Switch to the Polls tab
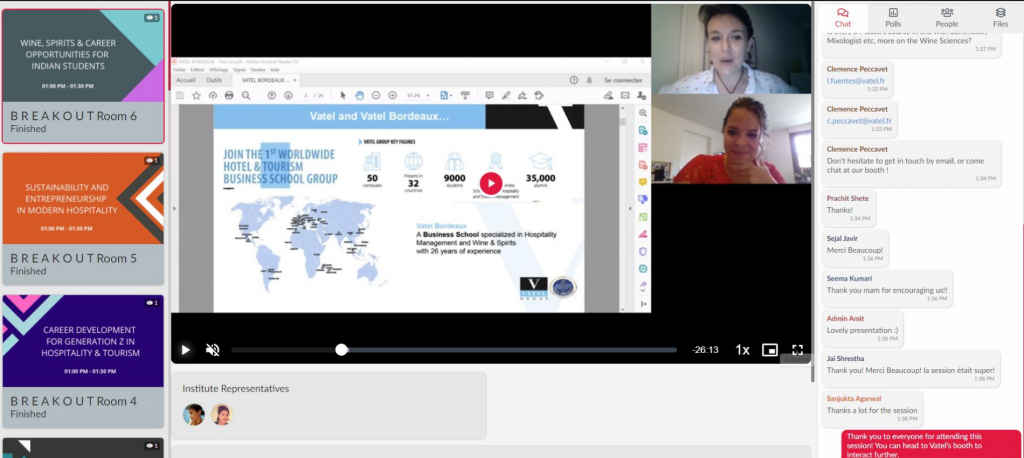The width and height of the screenshot is (1024, 458). pos(893,17)
